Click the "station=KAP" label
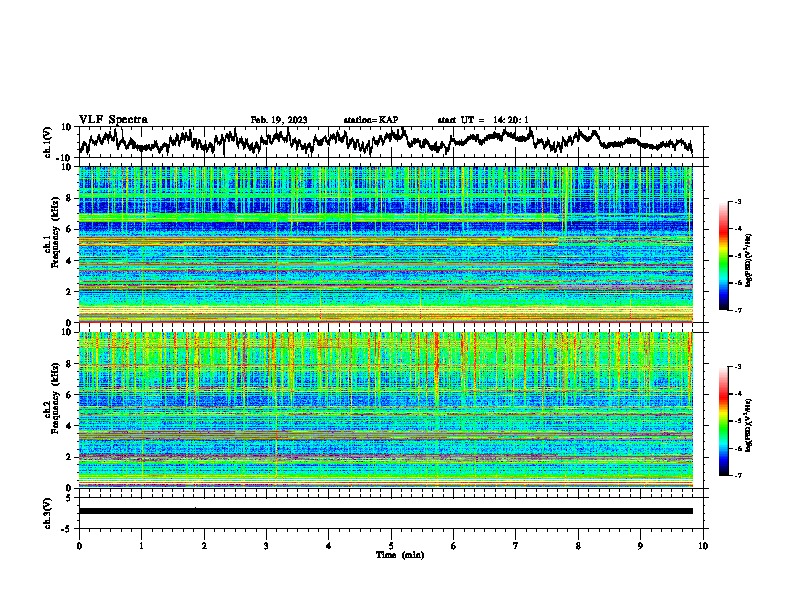792x612 pixels. point(371,120)
